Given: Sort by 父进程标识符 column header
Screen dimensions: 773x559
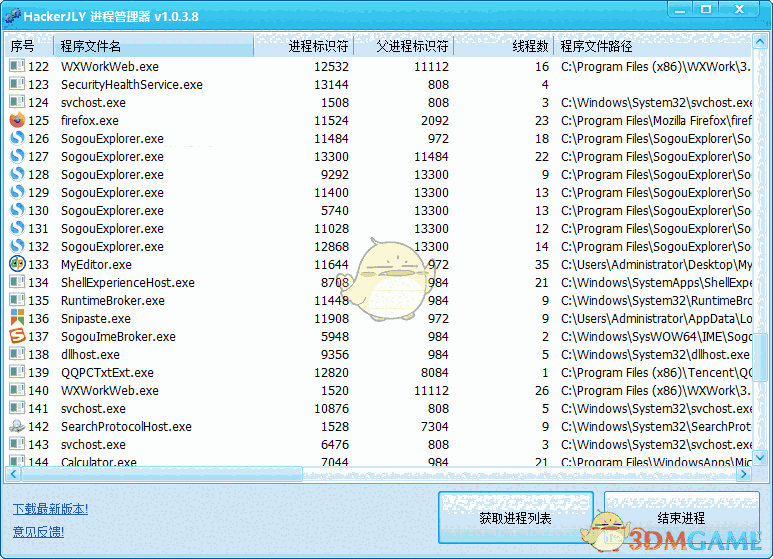Looking at the screenshot, I should [x=404, y=46].
